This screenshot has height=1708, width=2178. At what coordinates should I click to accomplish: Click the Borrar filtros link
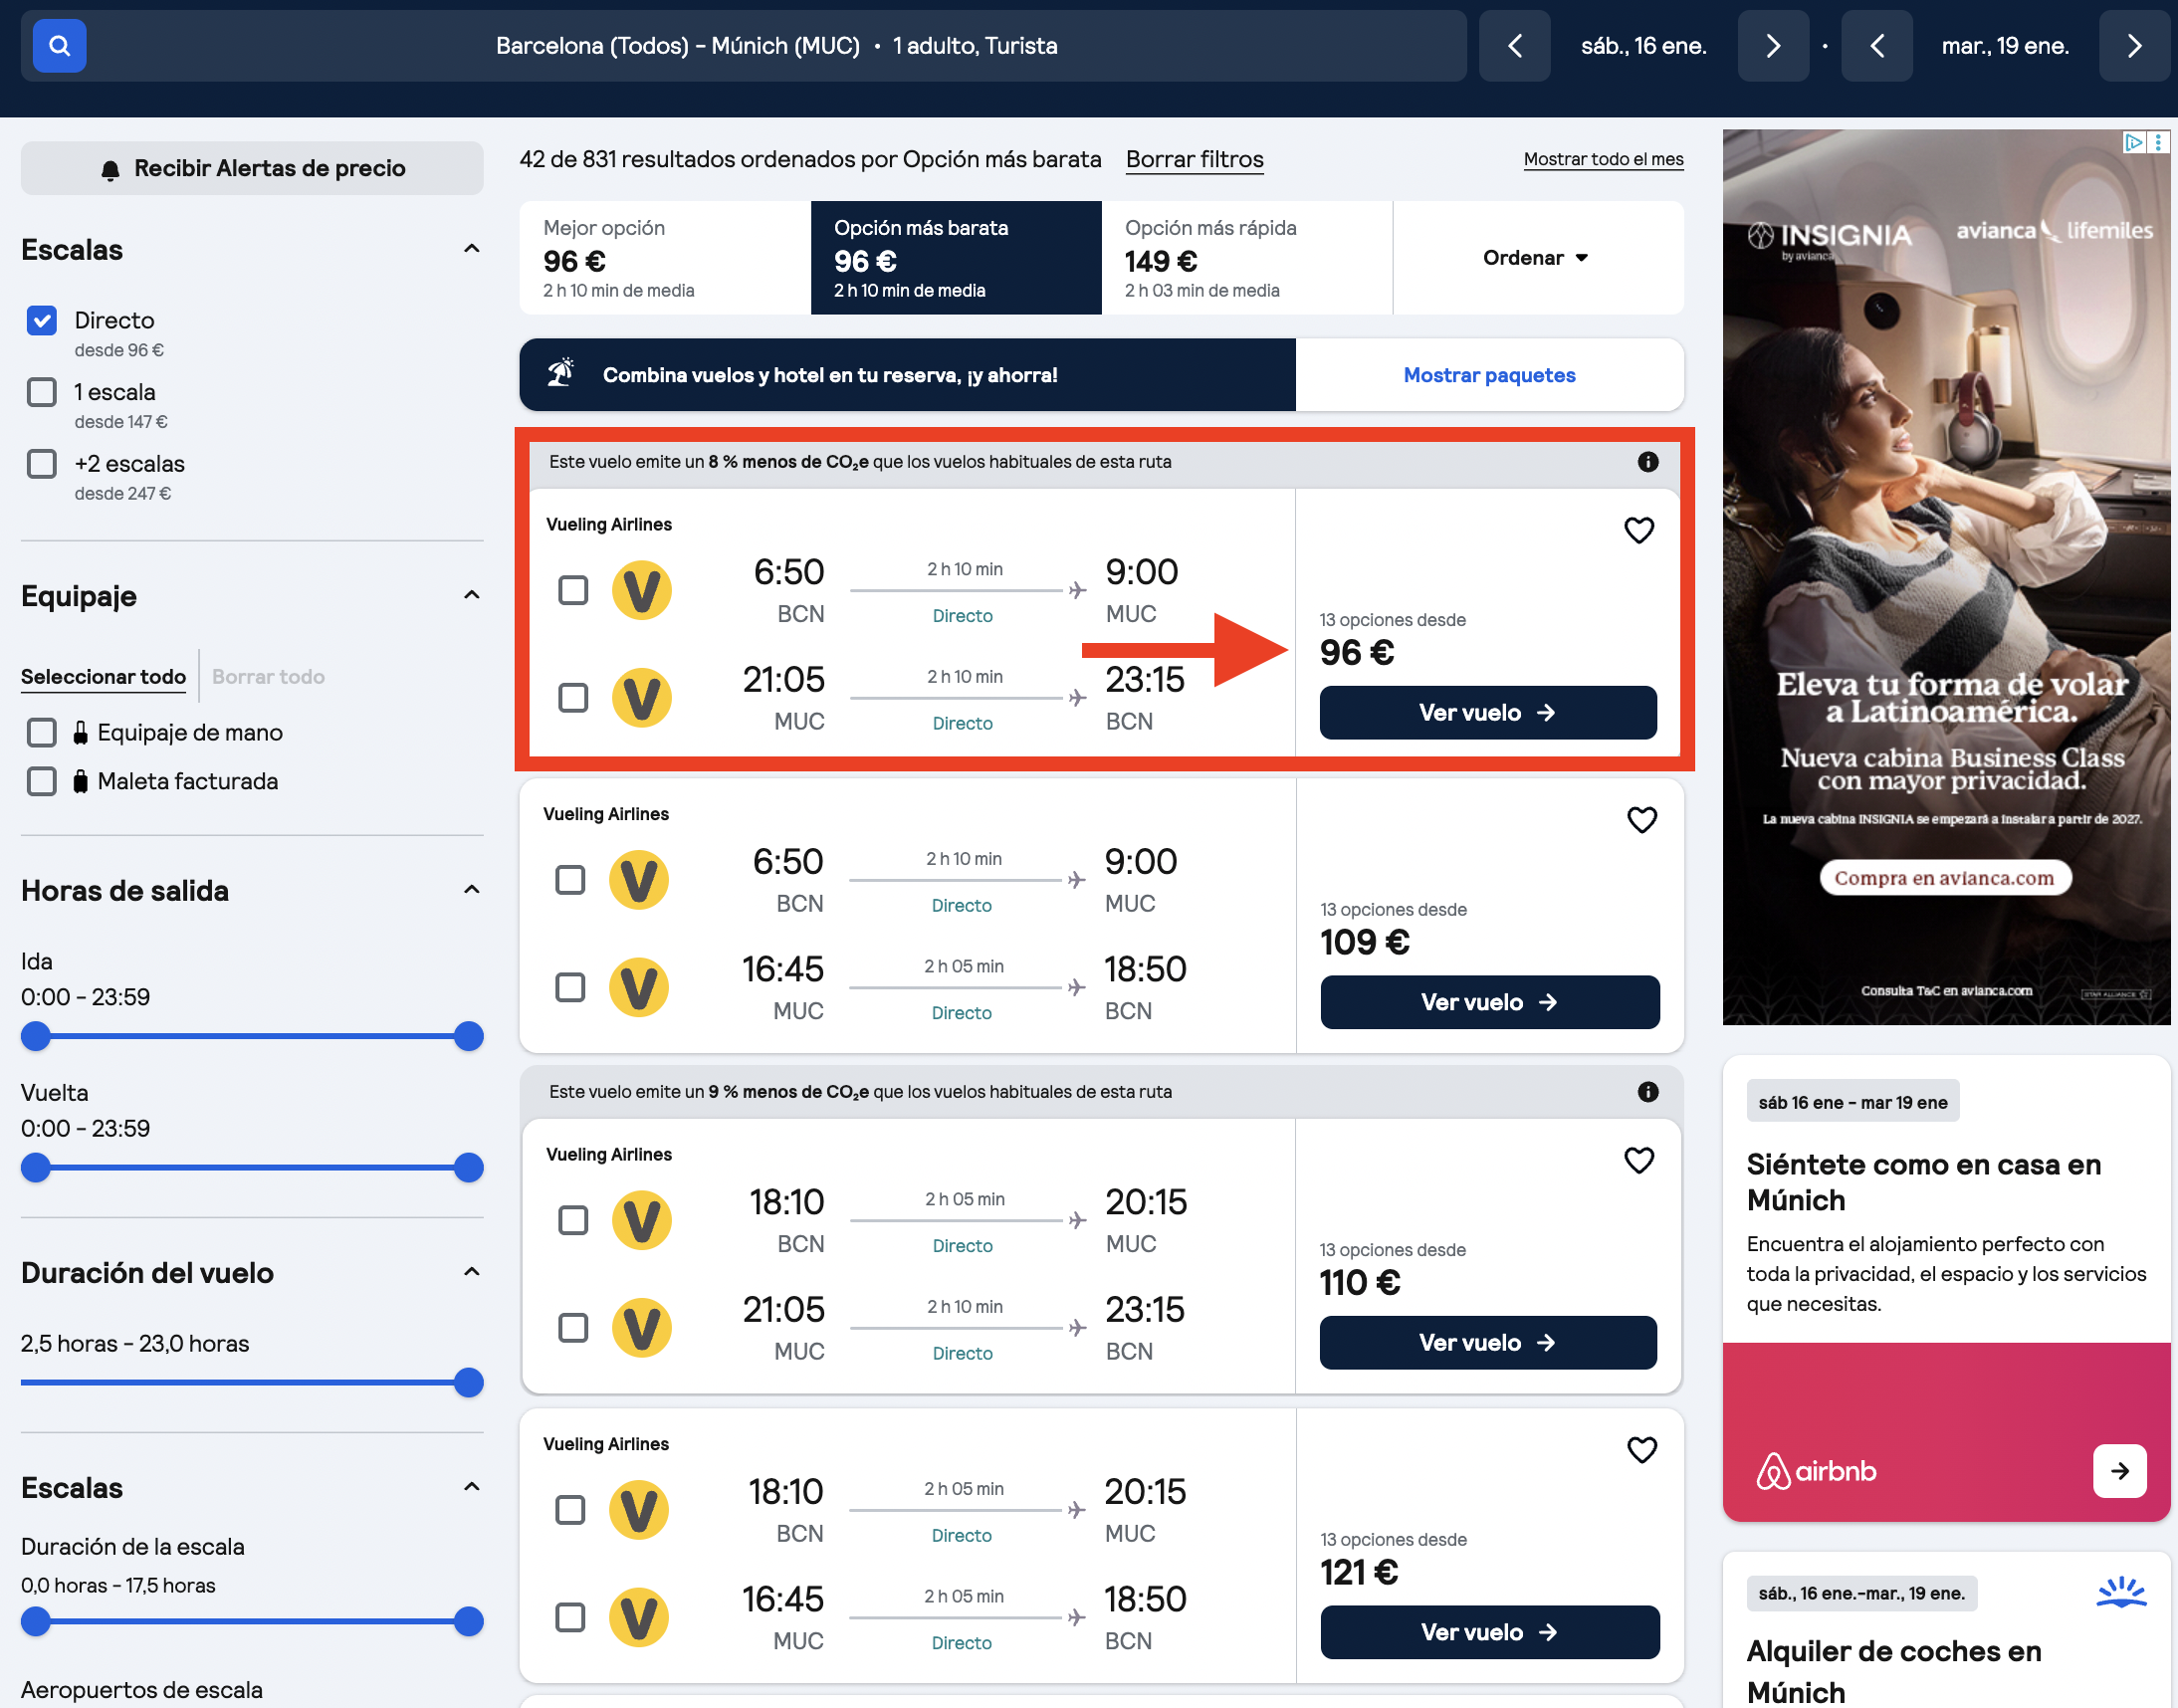[1194, 160]
